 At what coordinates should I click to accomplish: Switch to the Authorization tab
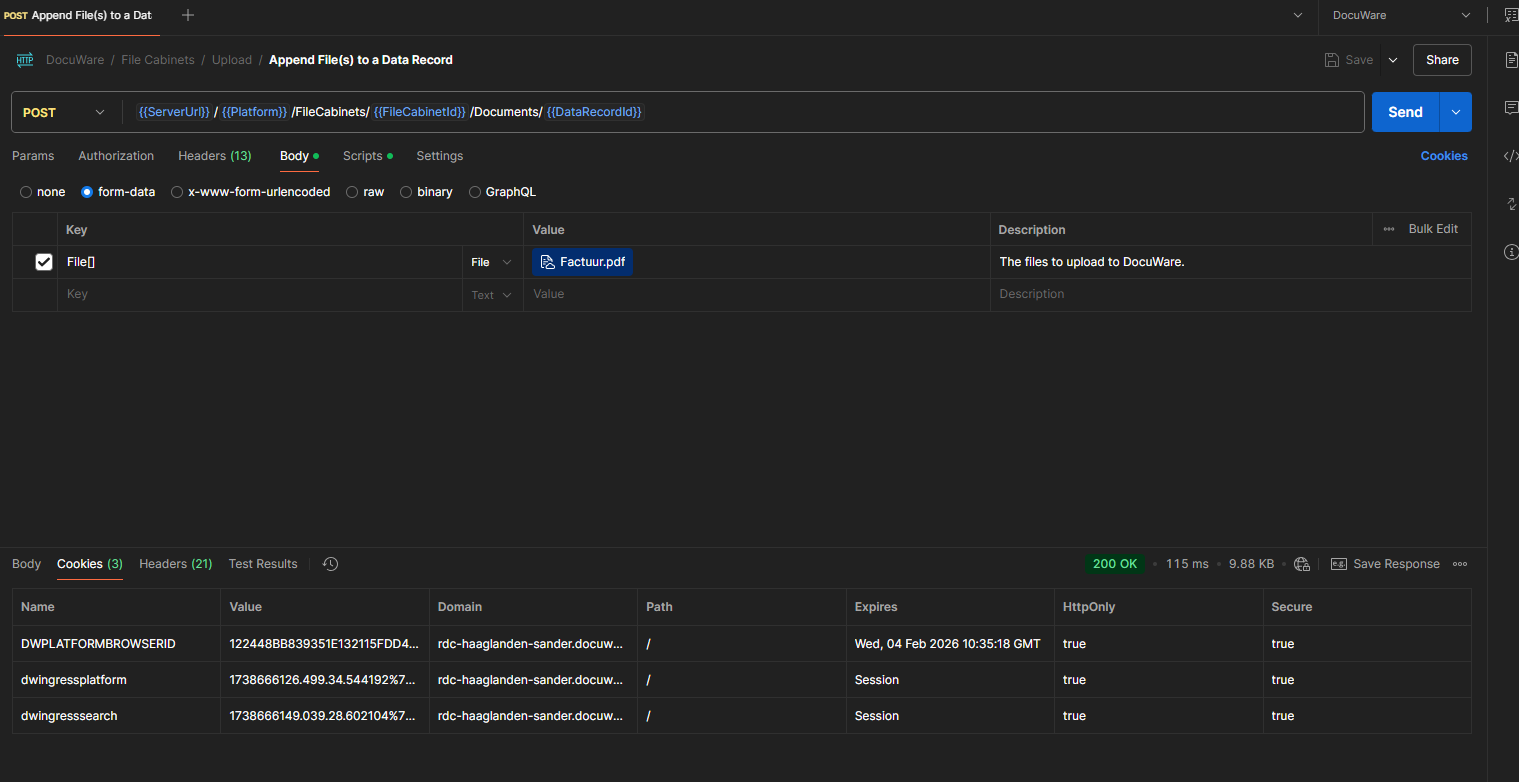[x=116, y=156]
